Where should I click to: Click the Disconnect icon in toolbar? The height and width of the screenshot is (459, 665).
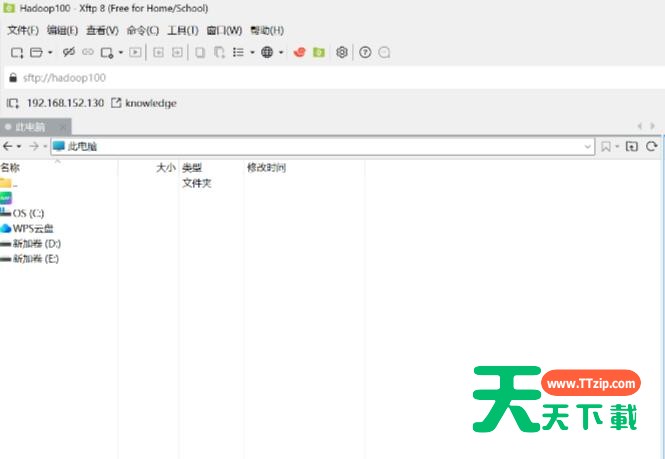(69, 52)
